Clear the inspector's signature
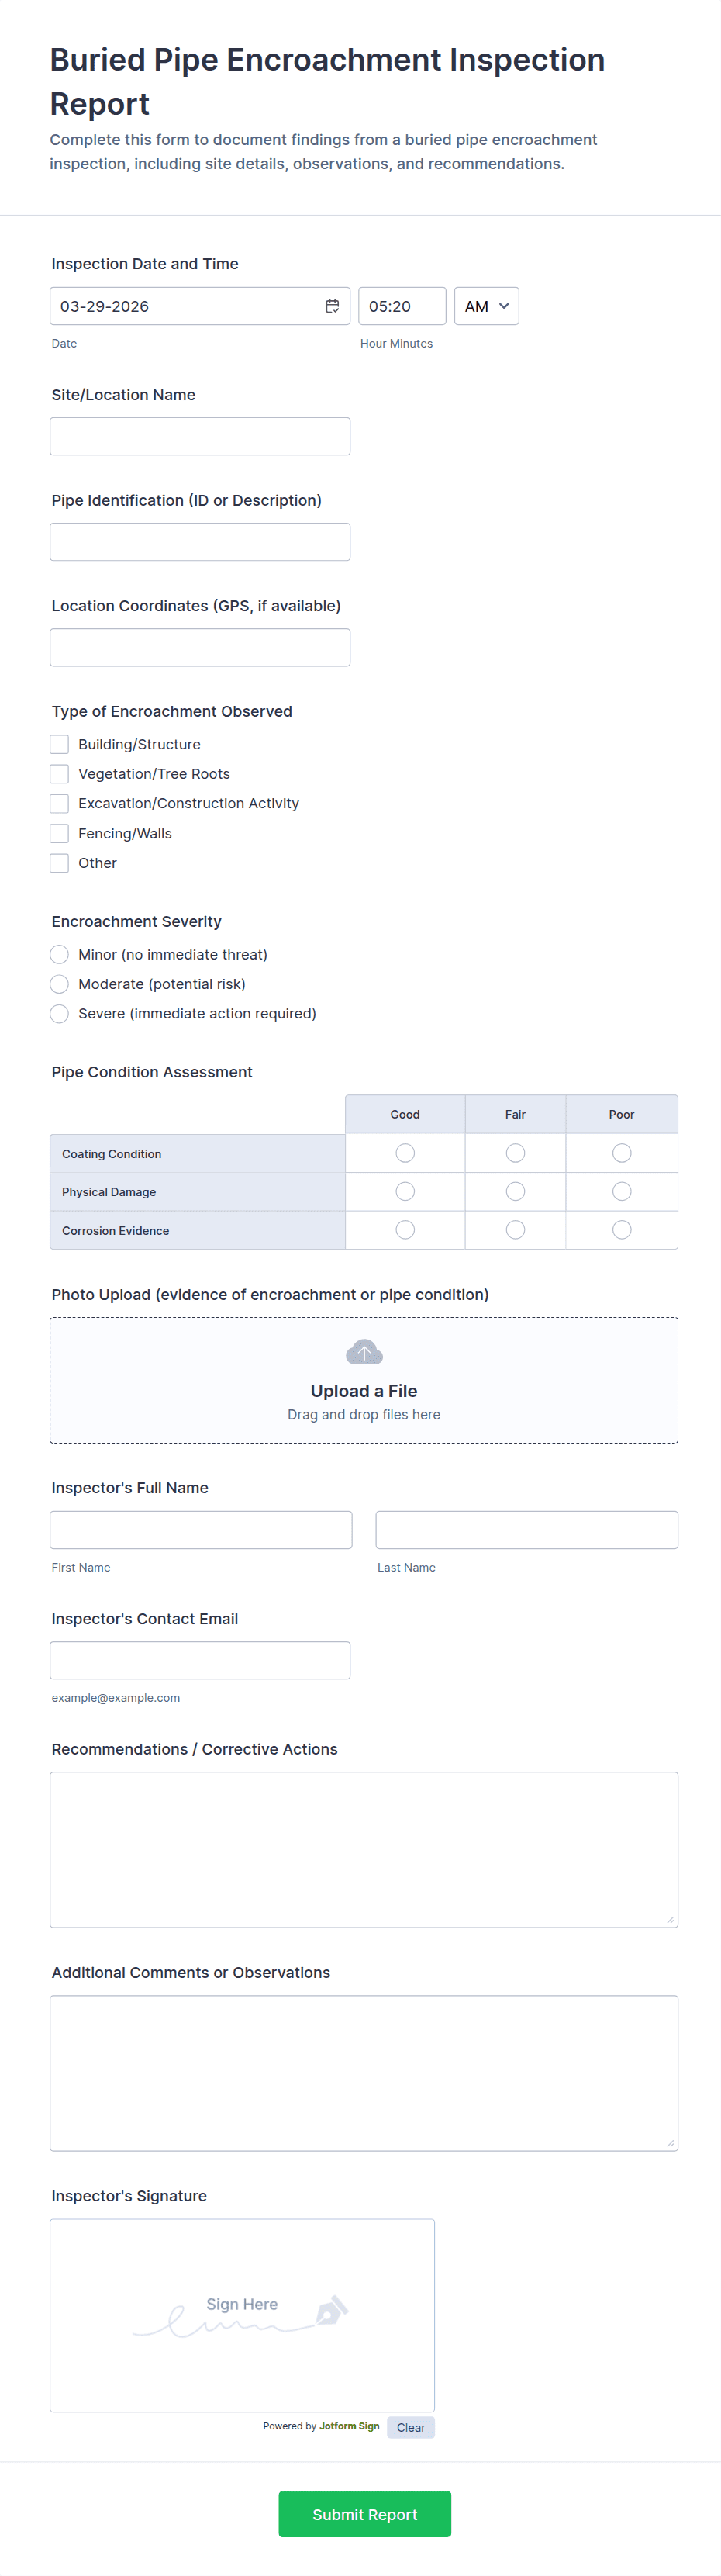721x2576 pixels. [x=410, y=2427]
